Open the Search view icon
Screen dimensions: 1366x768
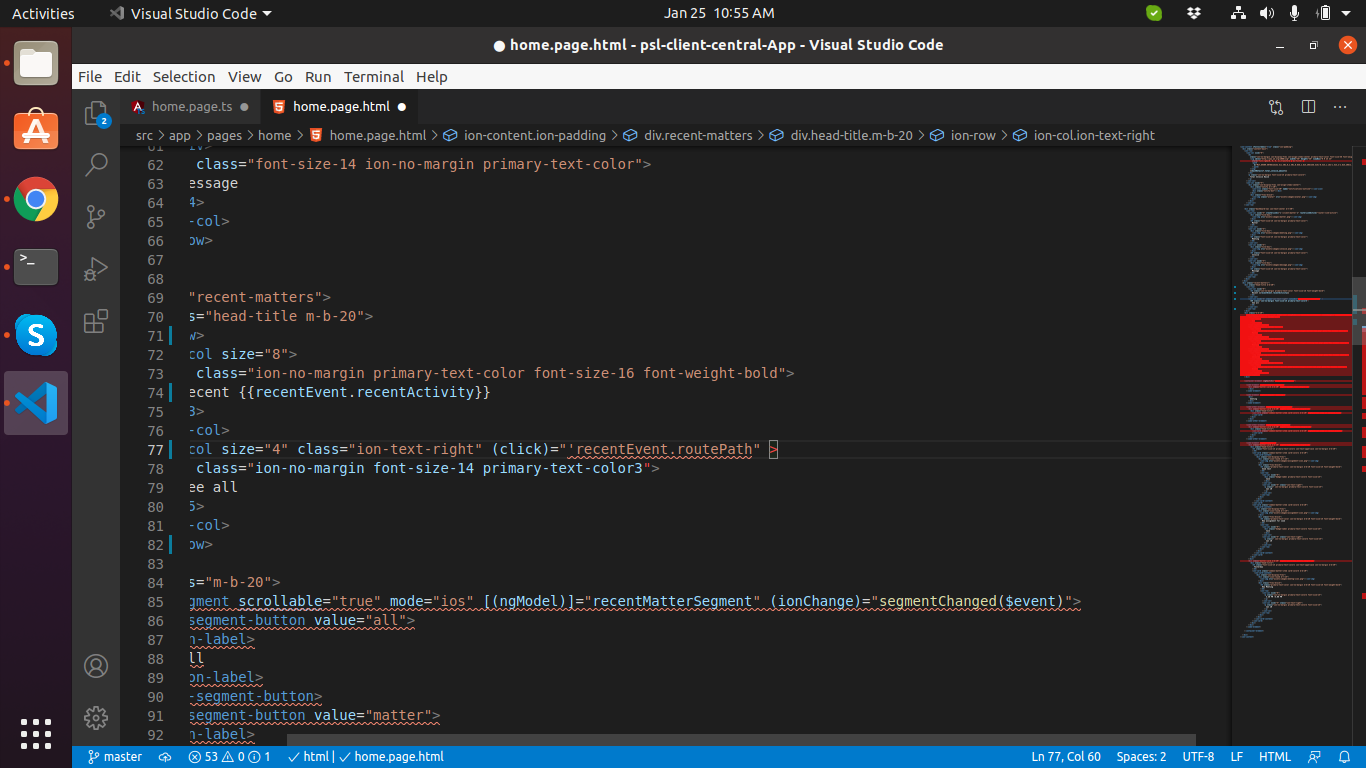coord(96,165)
